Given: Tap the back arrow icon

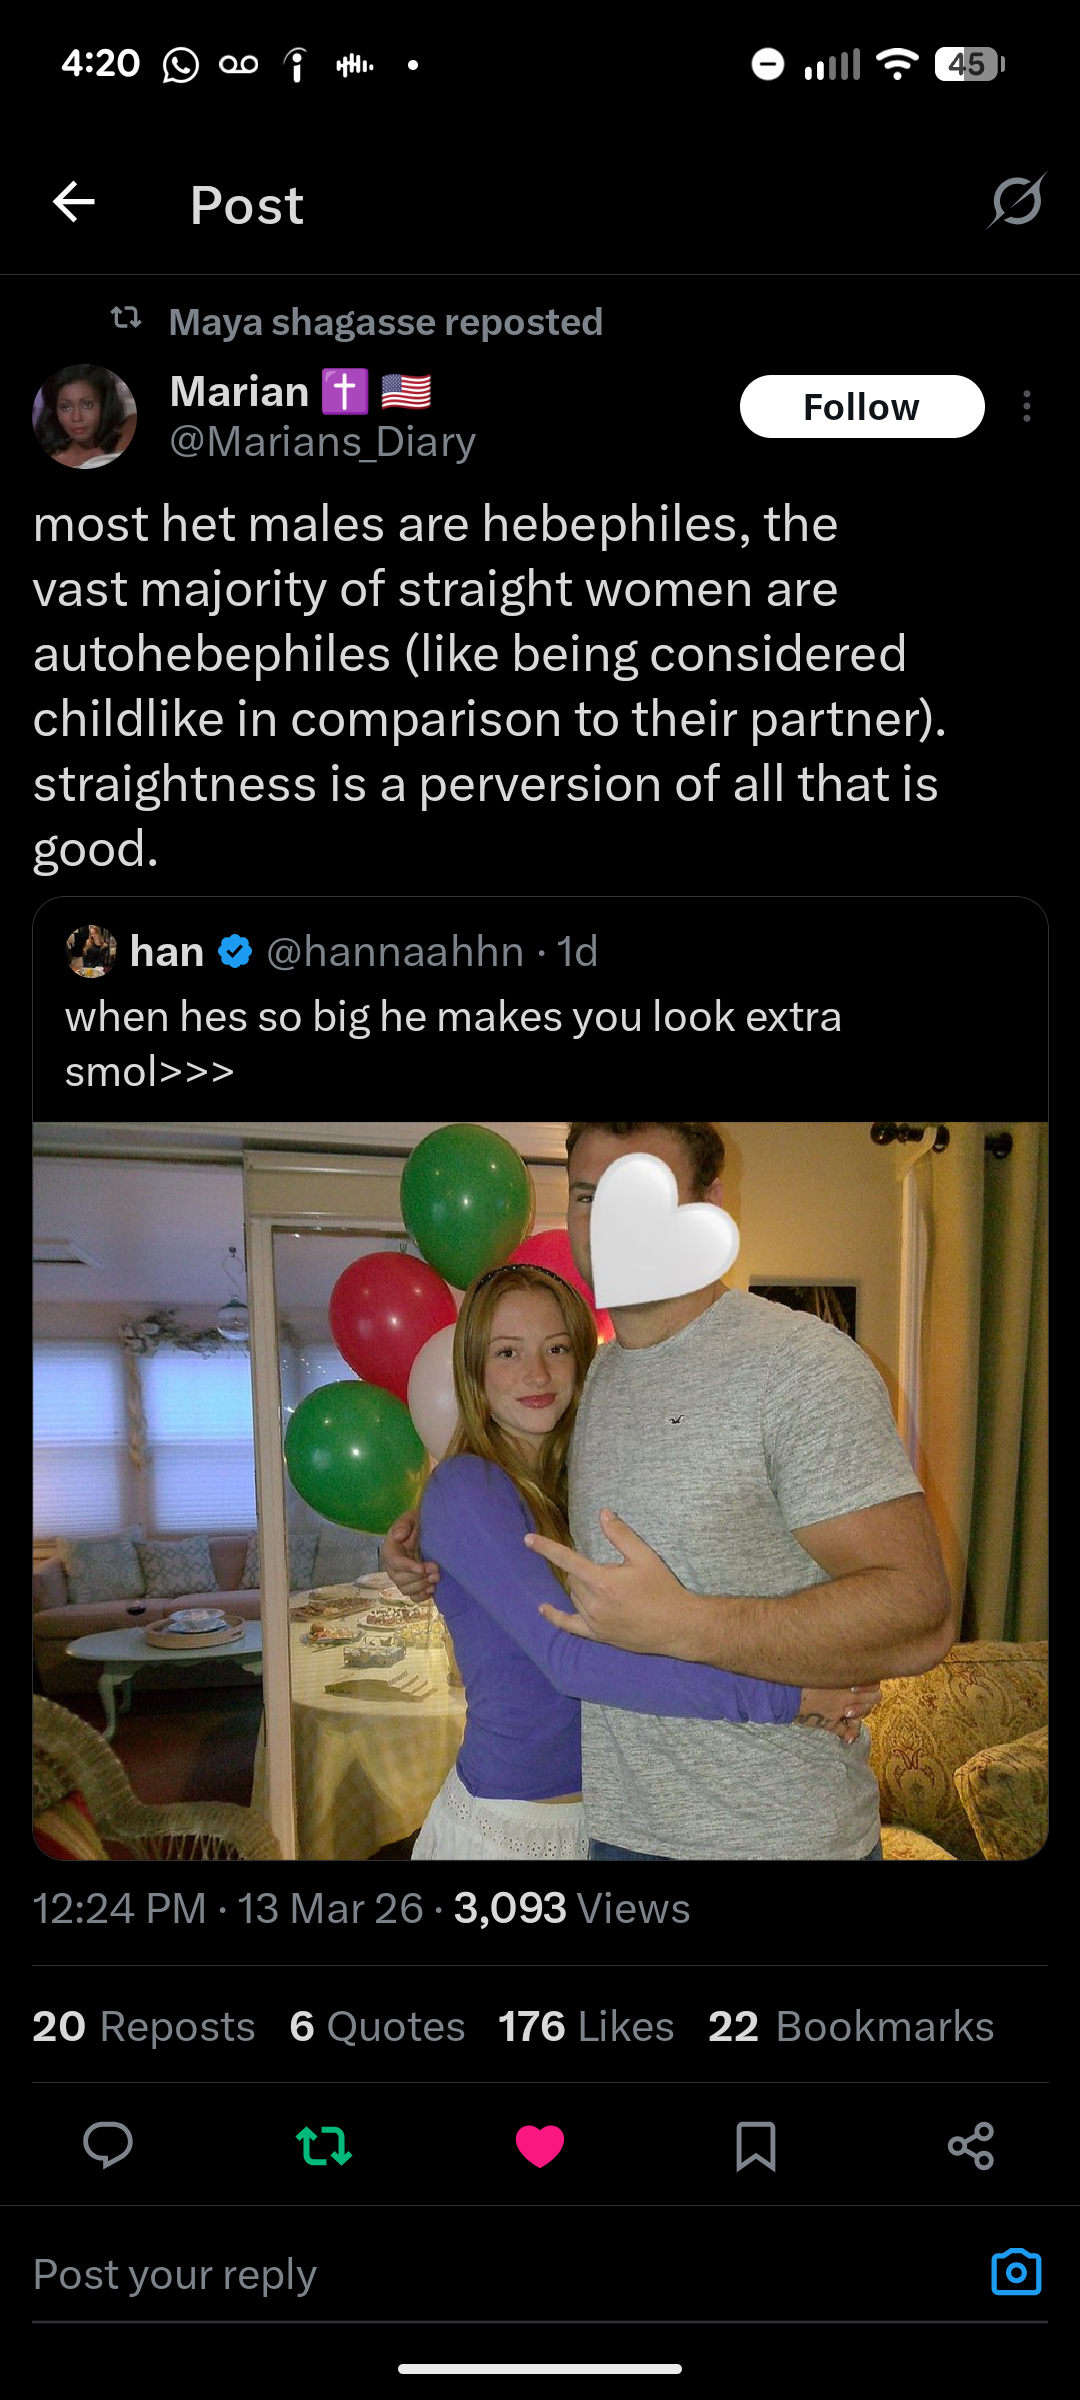Looking at the screenshot, I should click(74, 202).
